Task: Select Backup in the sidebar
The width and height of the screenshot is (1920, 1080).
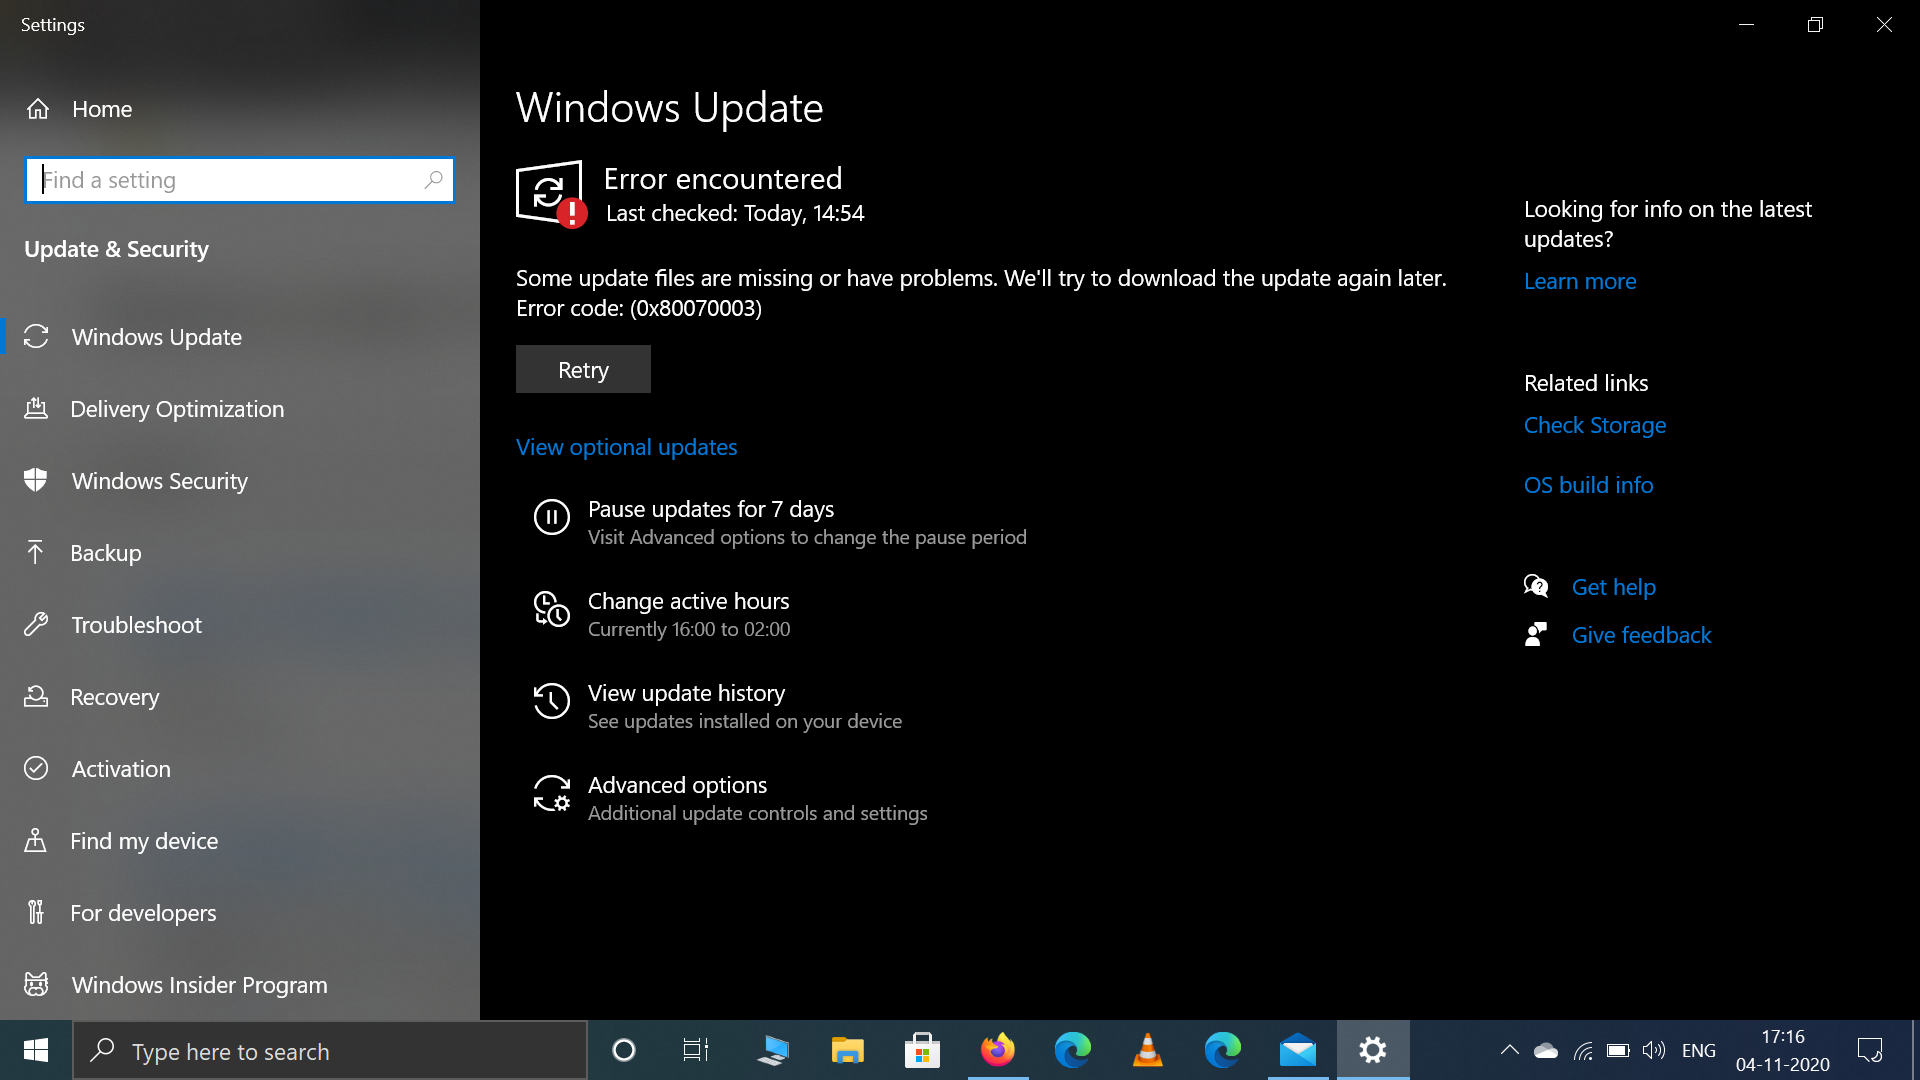Action: coord(240,553)
